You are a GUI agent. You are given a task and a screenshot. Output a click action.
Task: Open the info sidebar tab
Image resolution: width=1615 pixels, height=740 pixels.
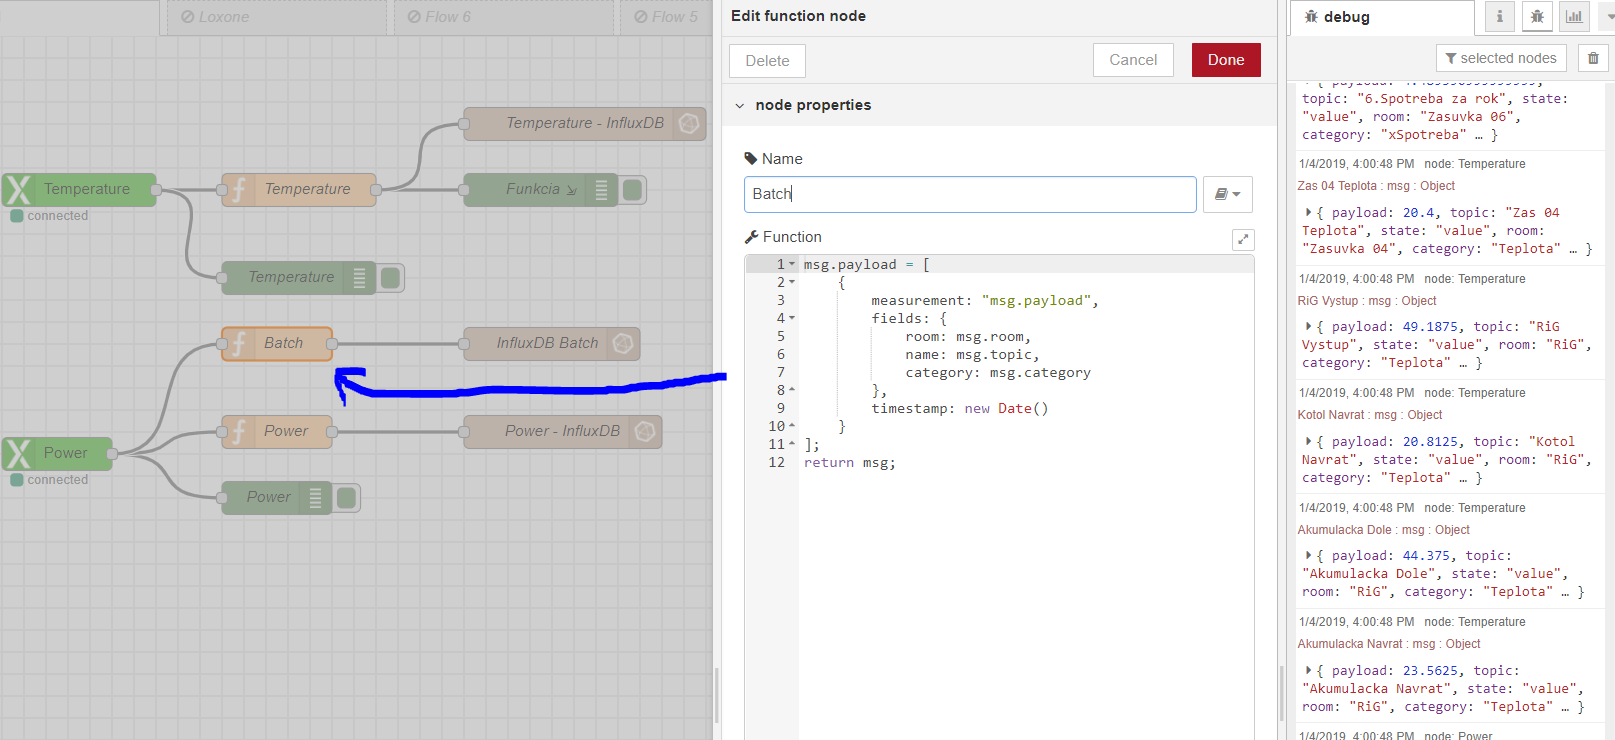(1499, 17)
